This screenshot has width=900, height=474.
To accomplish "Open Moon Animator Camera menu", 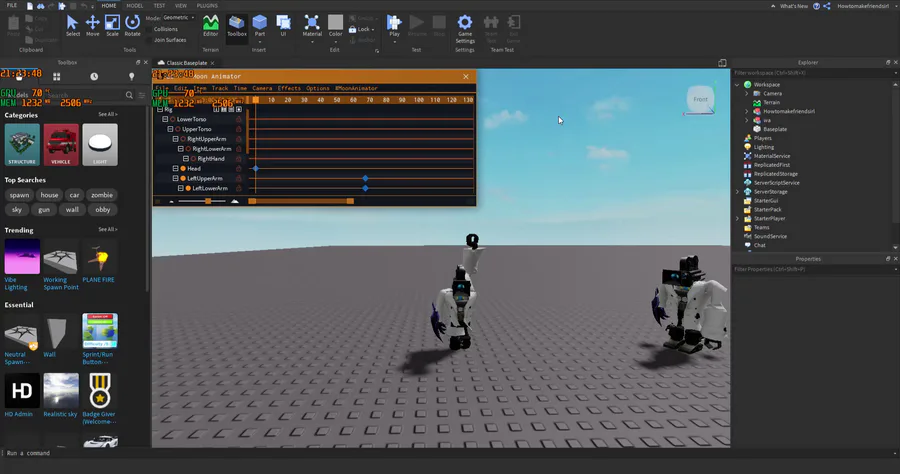I will click(262, 88).
